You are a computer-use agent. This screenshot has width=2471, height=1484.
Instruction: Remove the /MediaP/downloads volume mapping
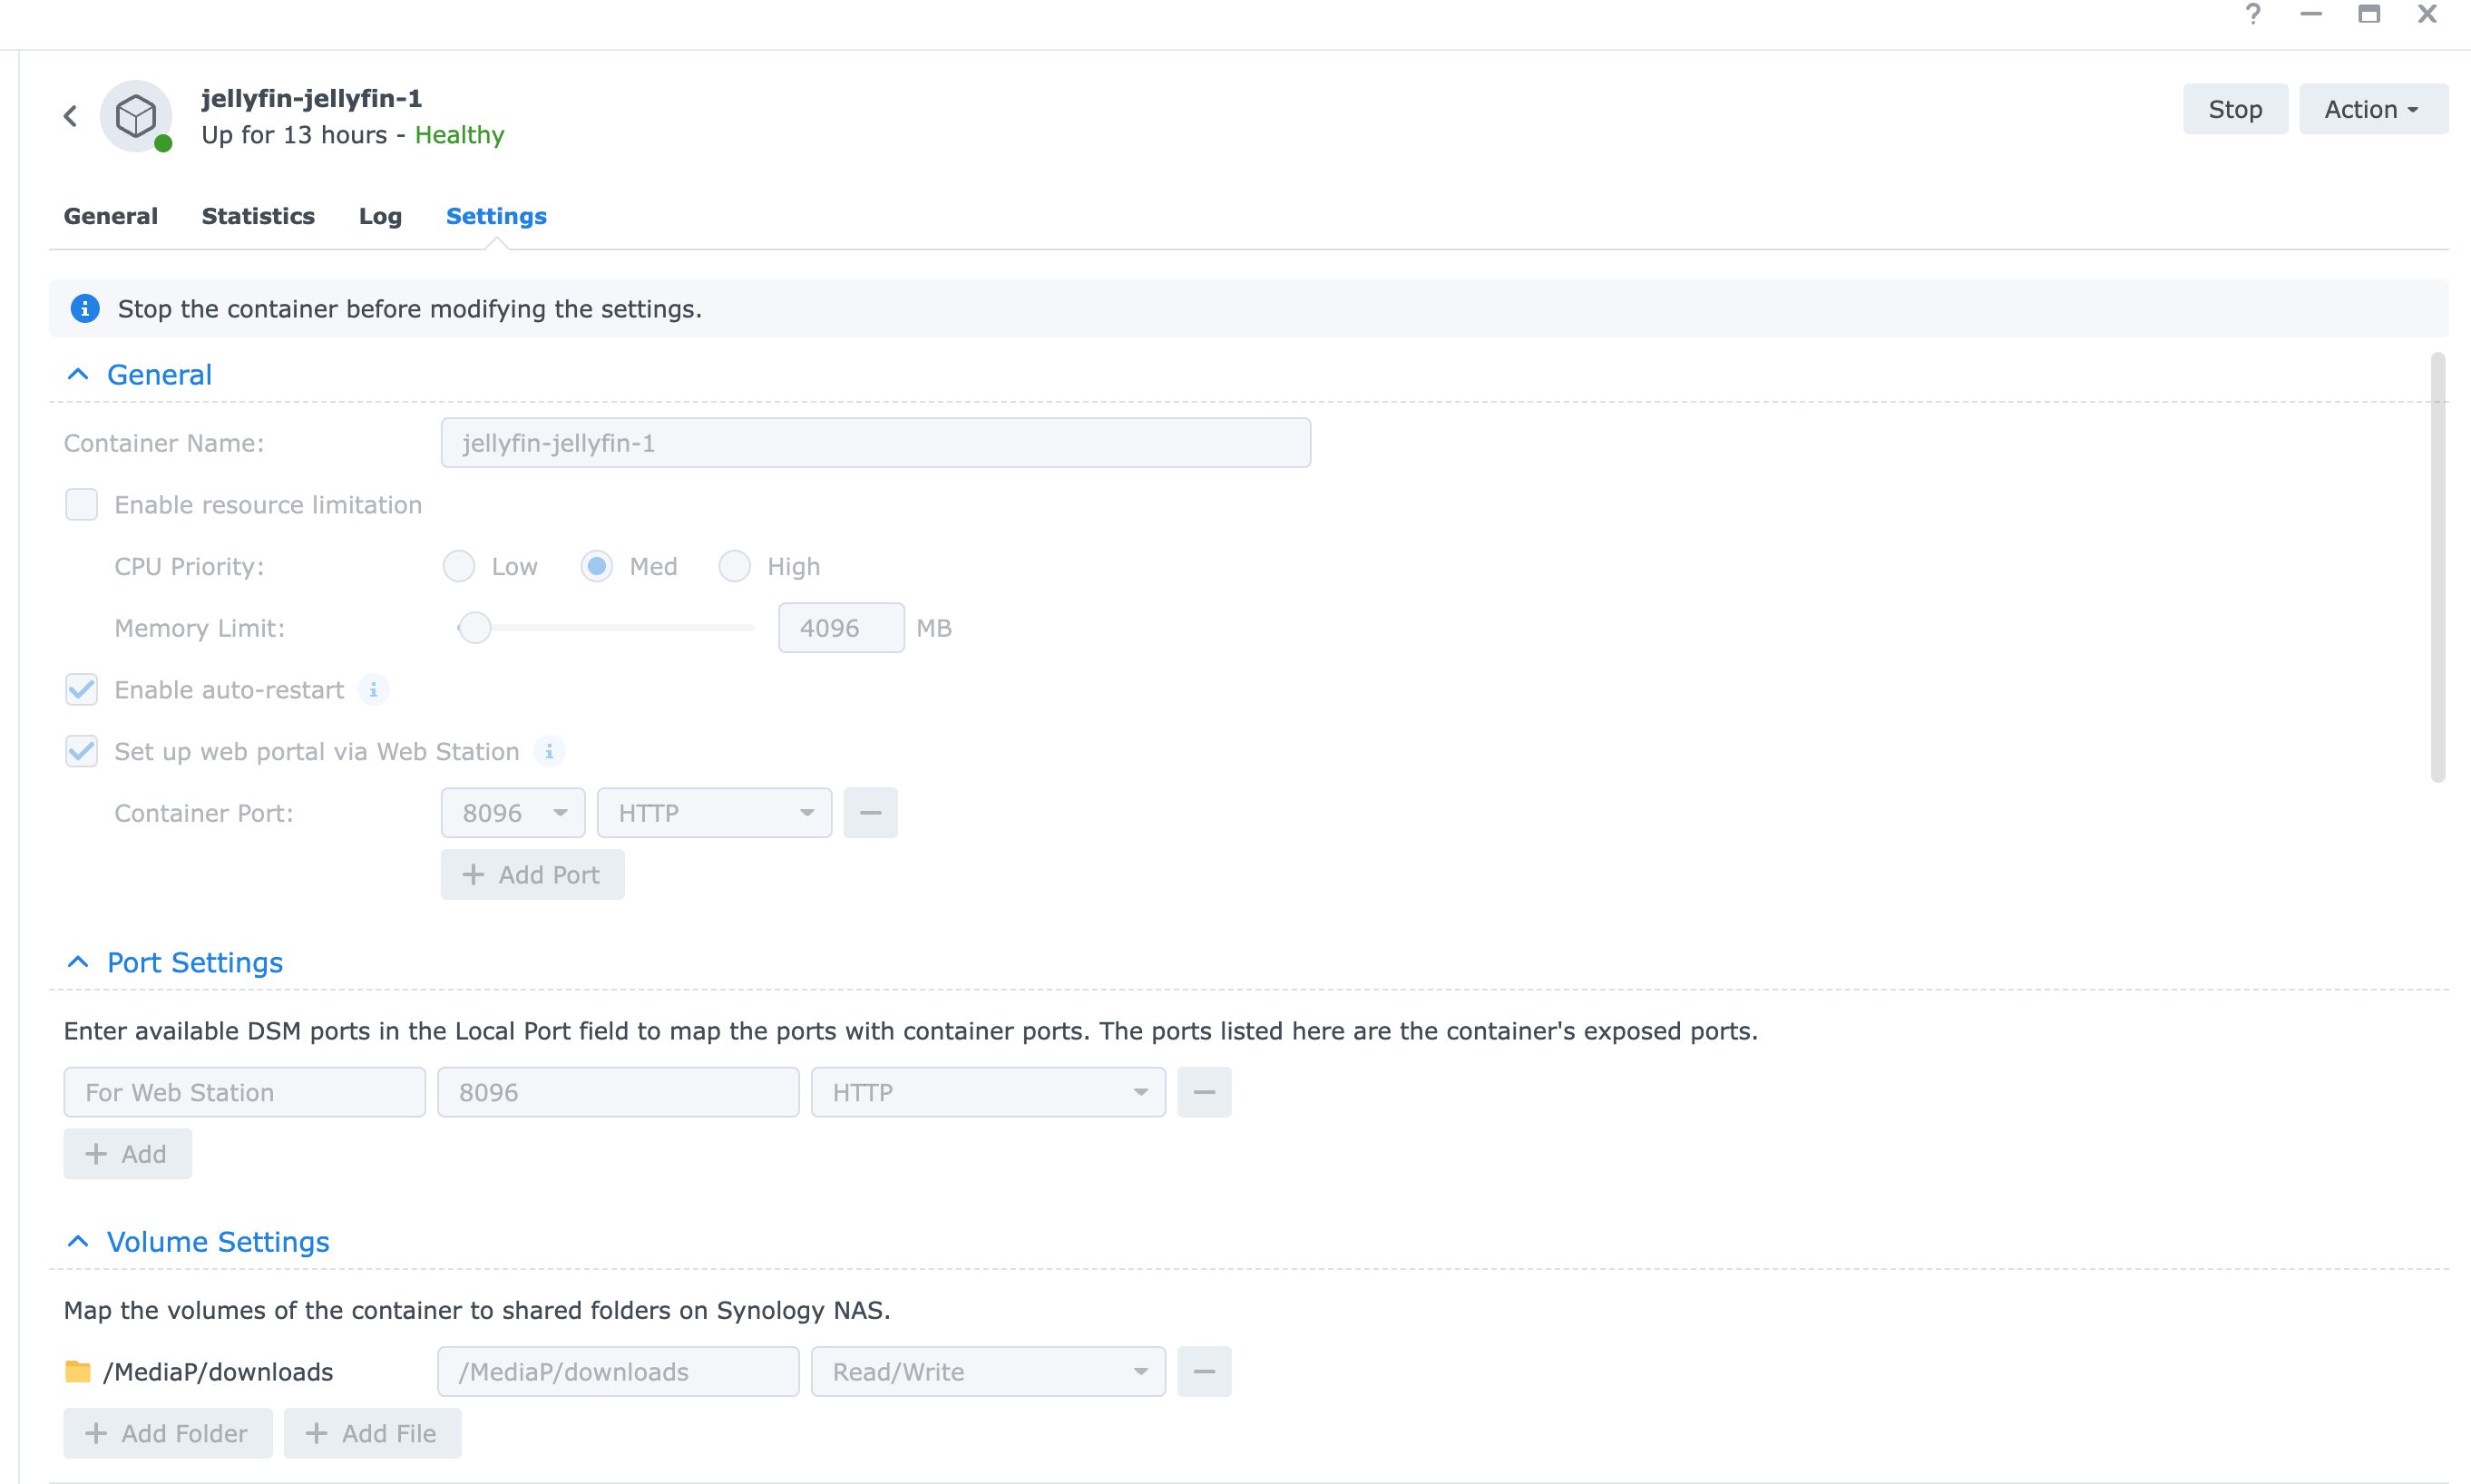click(1204, 1372)
